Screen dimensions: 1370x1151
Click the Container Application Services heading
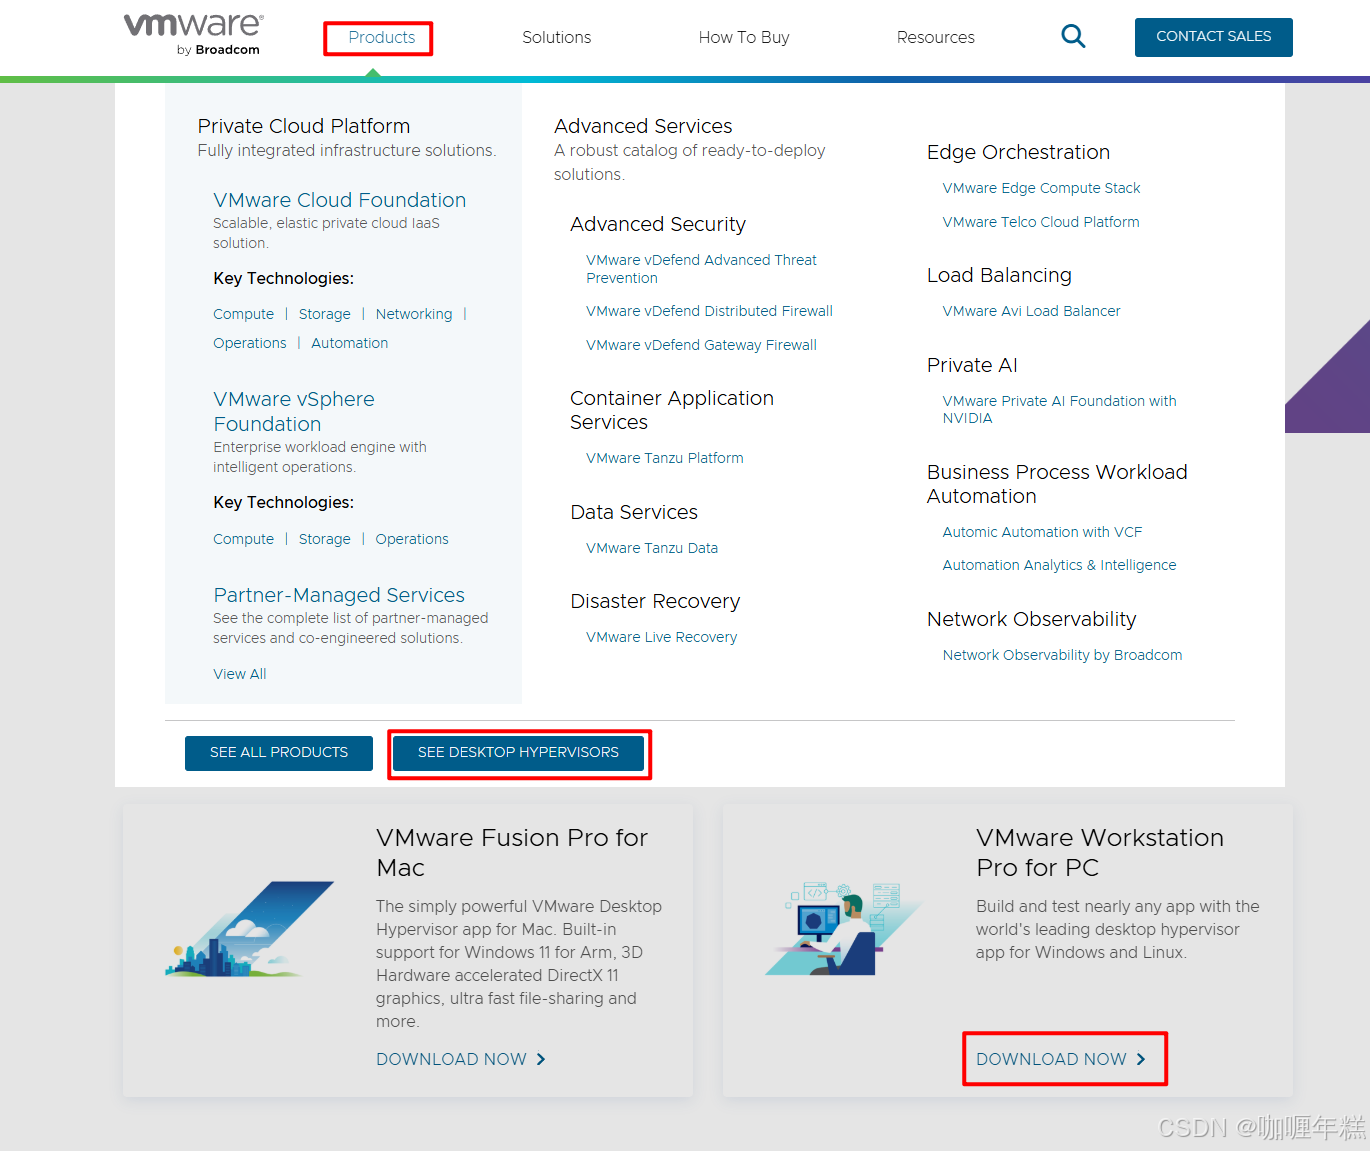pyautogui.click(x=672, y=410)
